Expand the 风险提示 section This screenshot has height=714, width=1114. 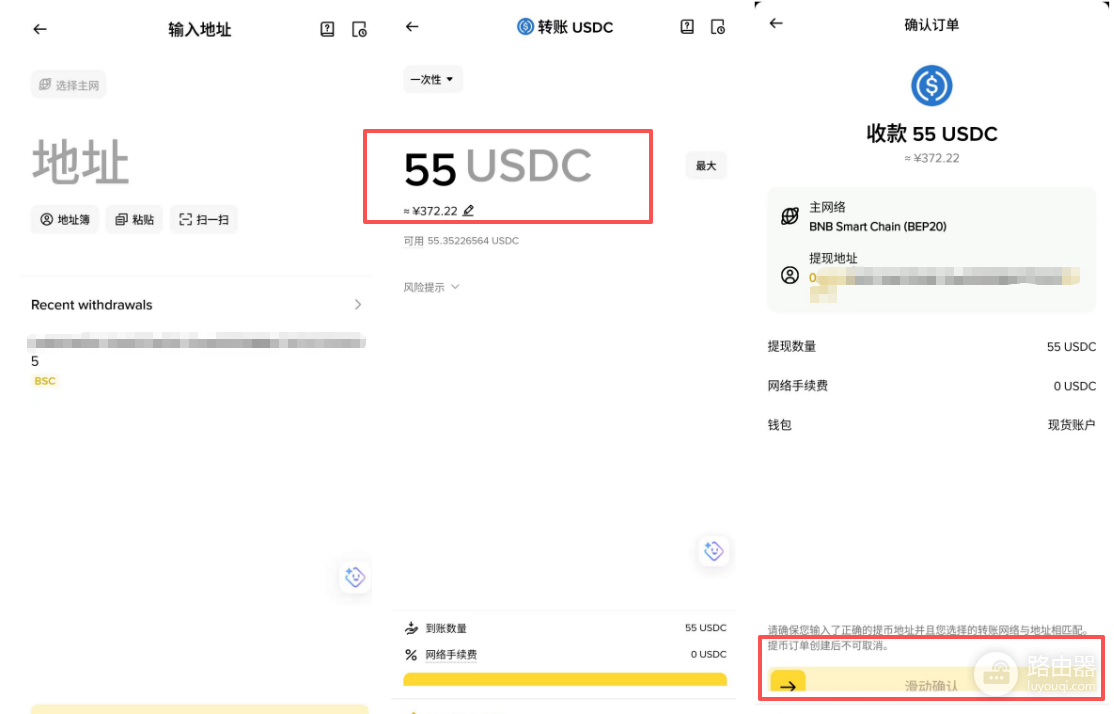pos(431,287)
